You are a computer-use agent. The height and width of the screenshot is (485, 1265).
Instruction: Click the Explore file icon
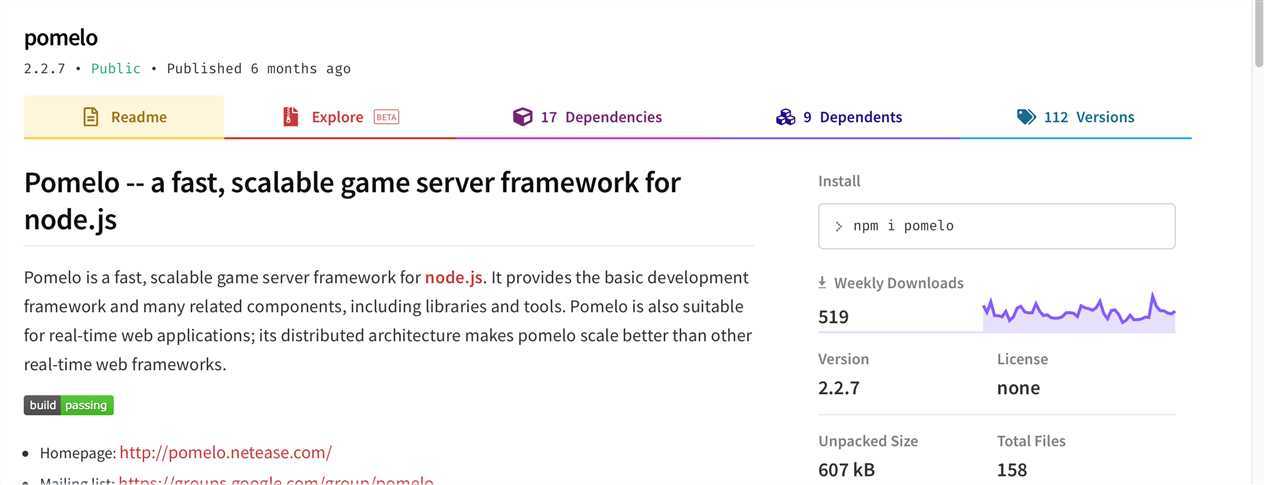click(291, 117)
